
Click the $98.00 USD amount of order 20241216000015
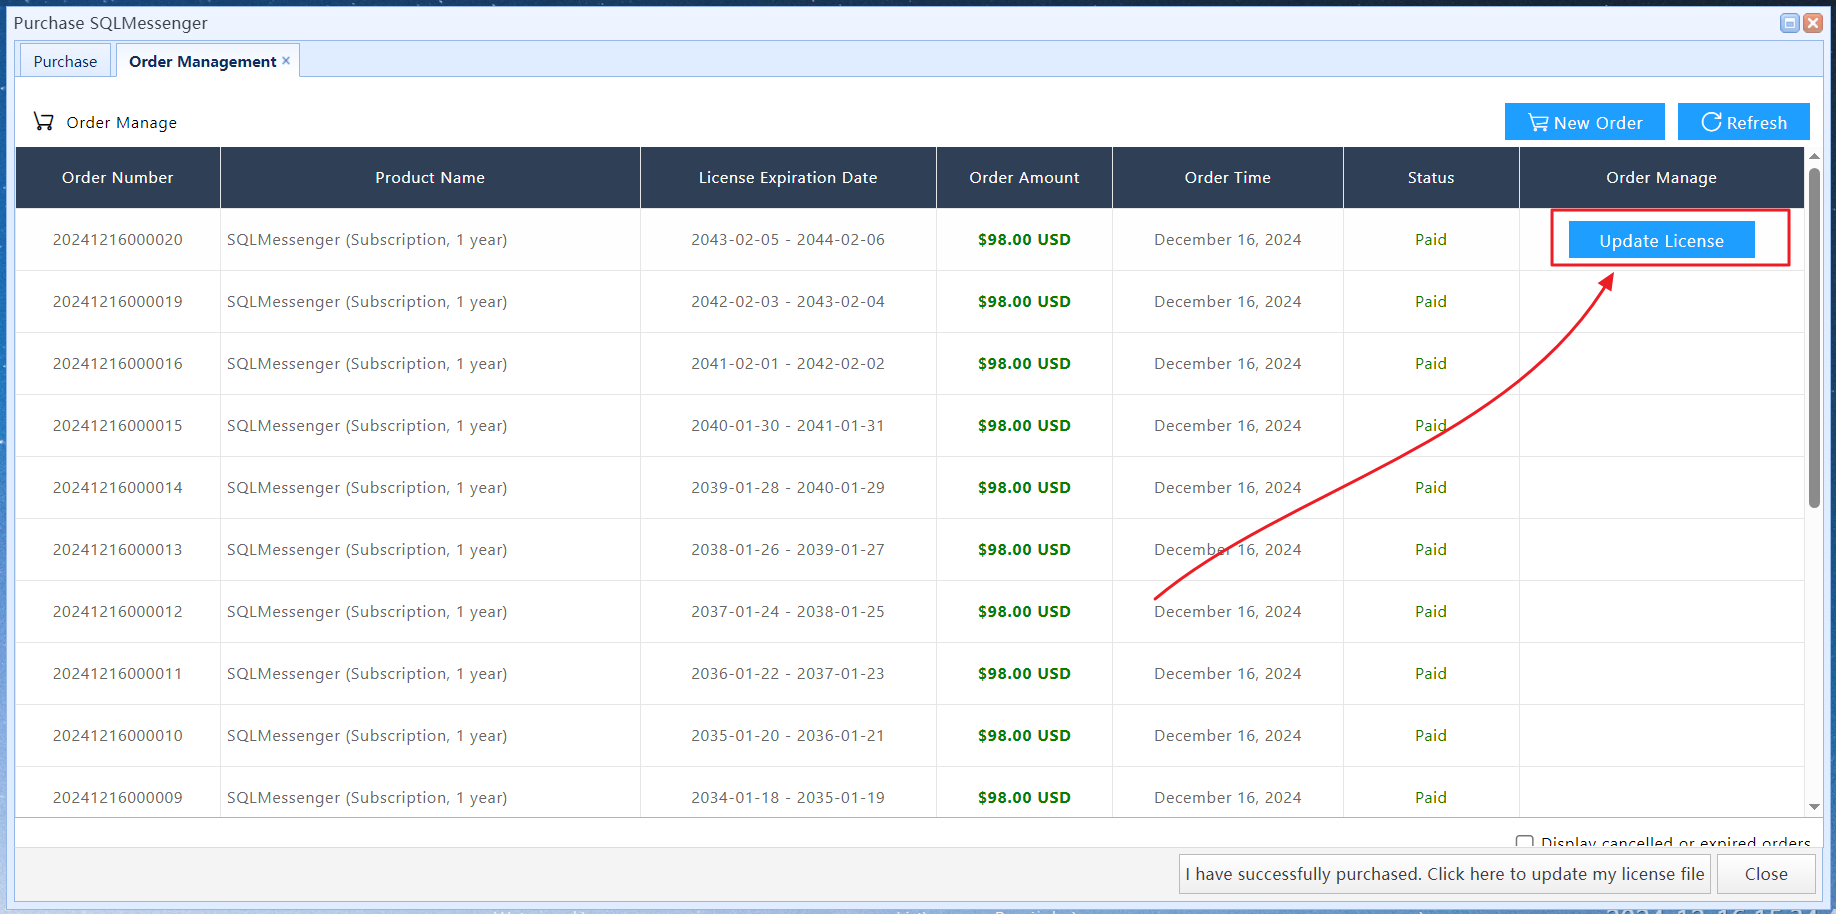pos(1024,425)
